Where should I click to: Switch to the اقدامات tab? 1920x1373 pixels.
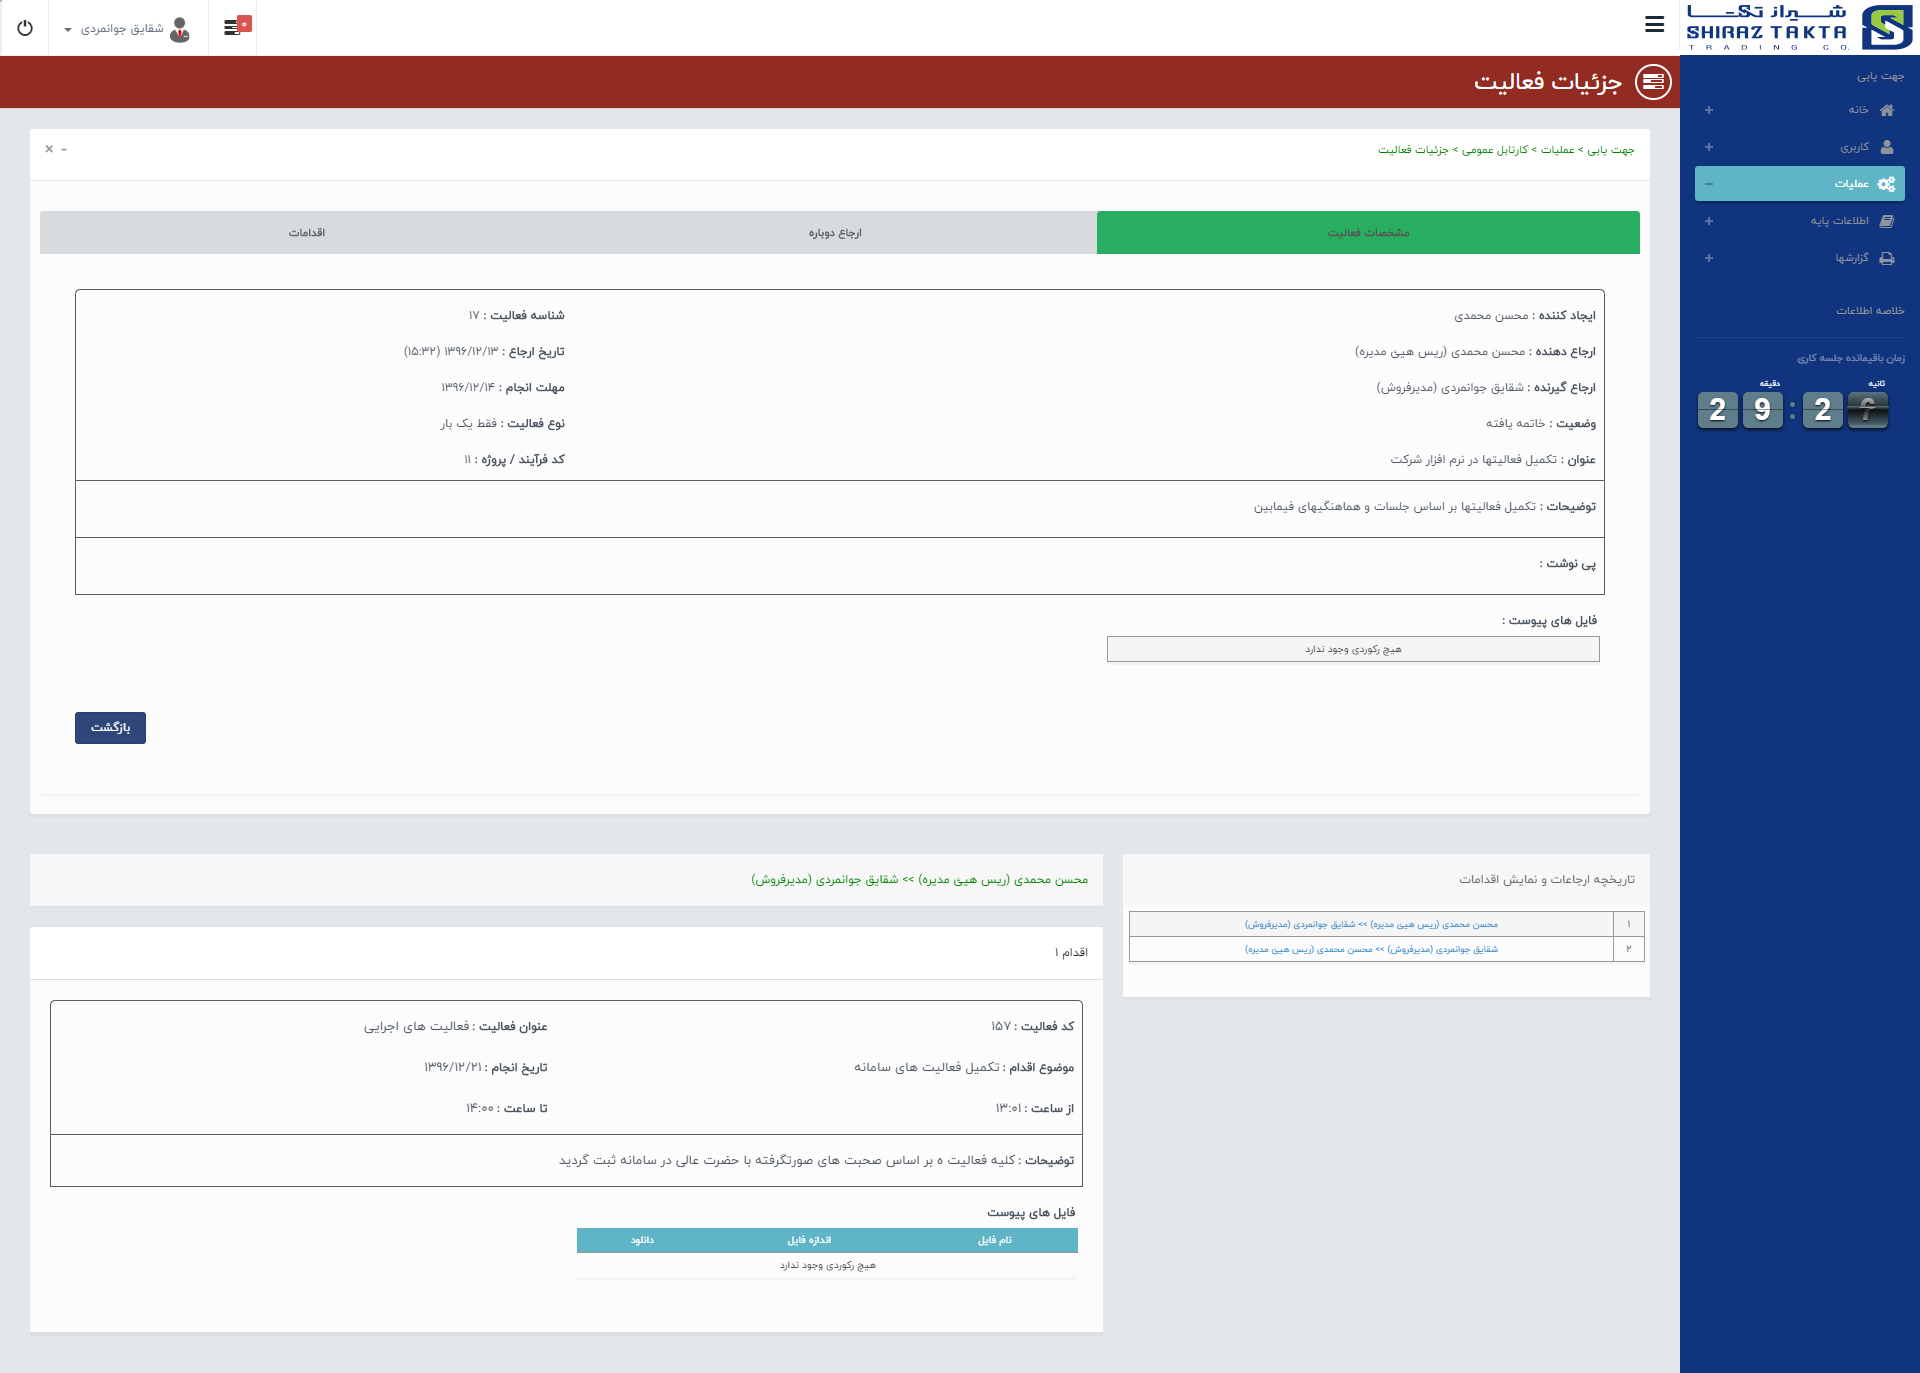click(307, 232)
